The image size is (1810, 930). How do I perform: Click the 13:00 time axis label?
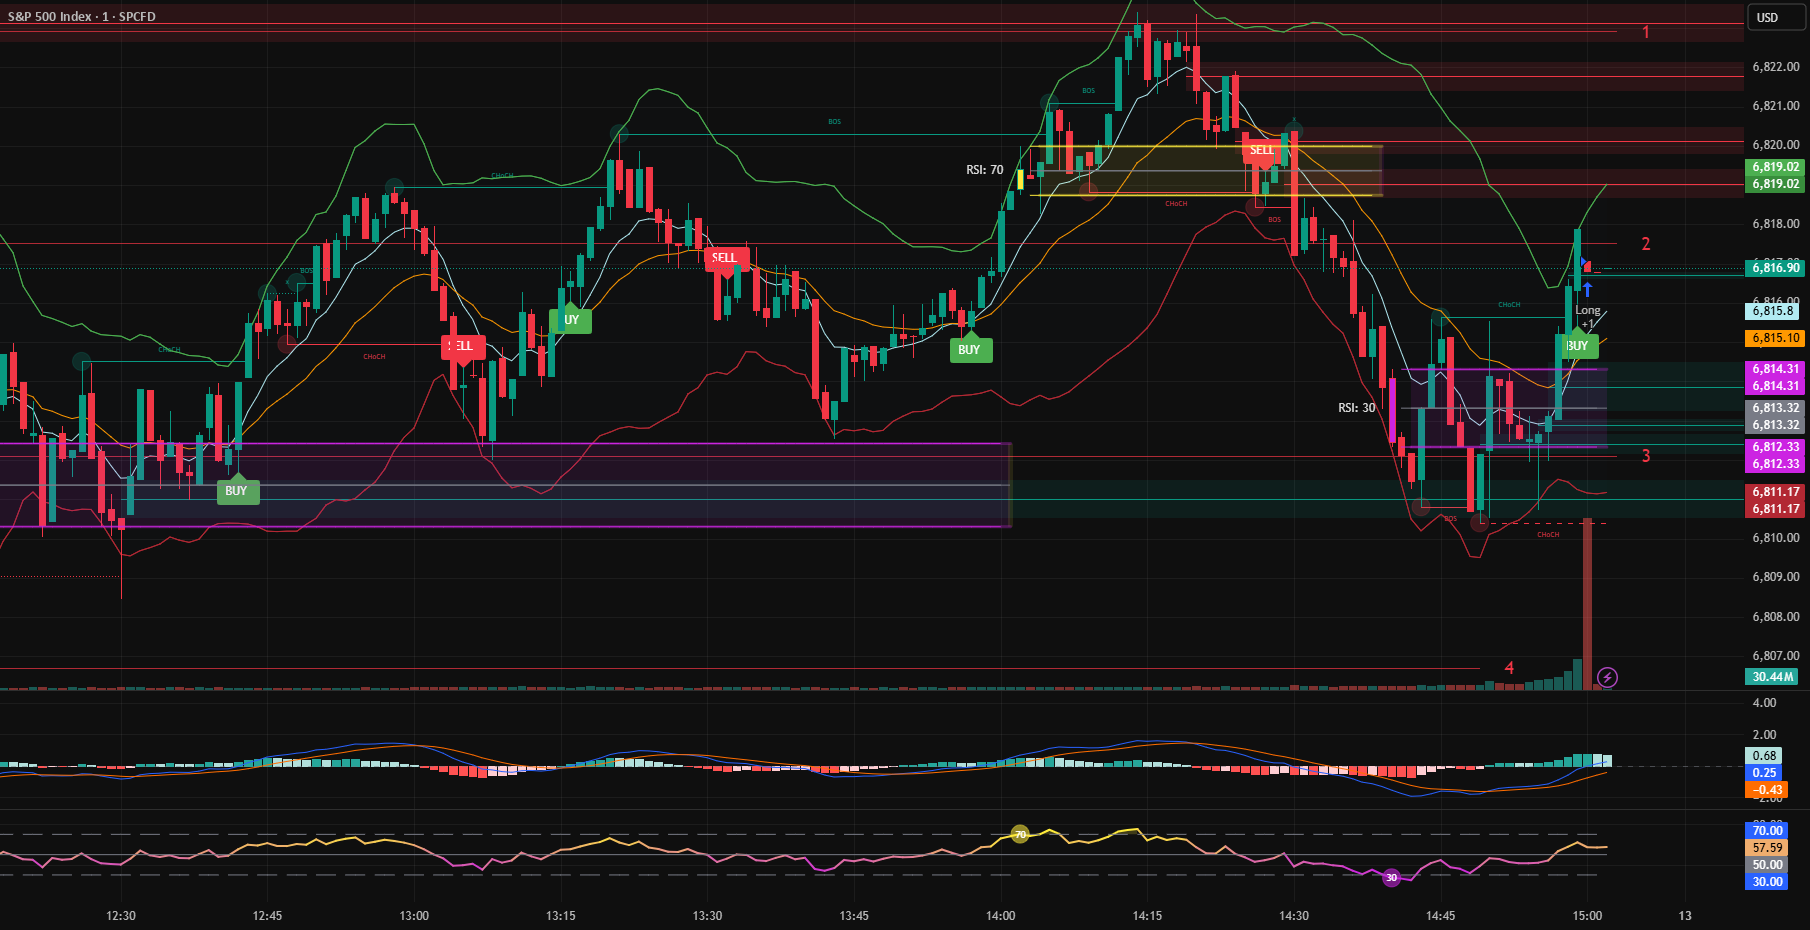(x=414, y=916)
